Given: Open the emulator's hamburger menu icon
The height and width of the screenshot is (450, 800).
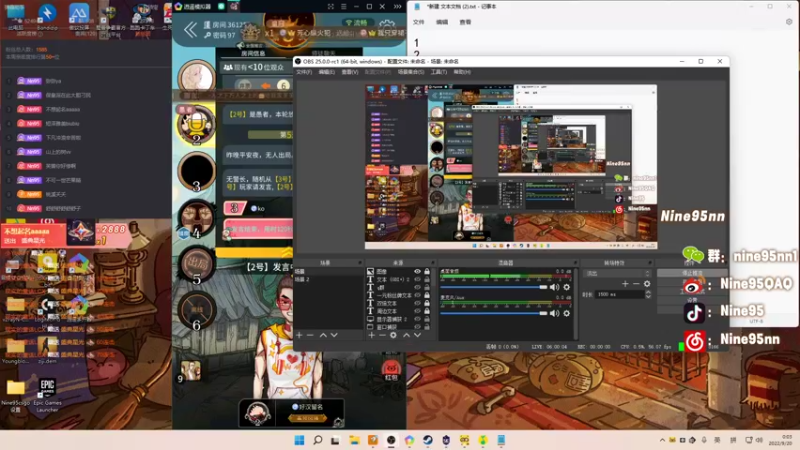Looking at the screenshot, I should coord(343,7).
